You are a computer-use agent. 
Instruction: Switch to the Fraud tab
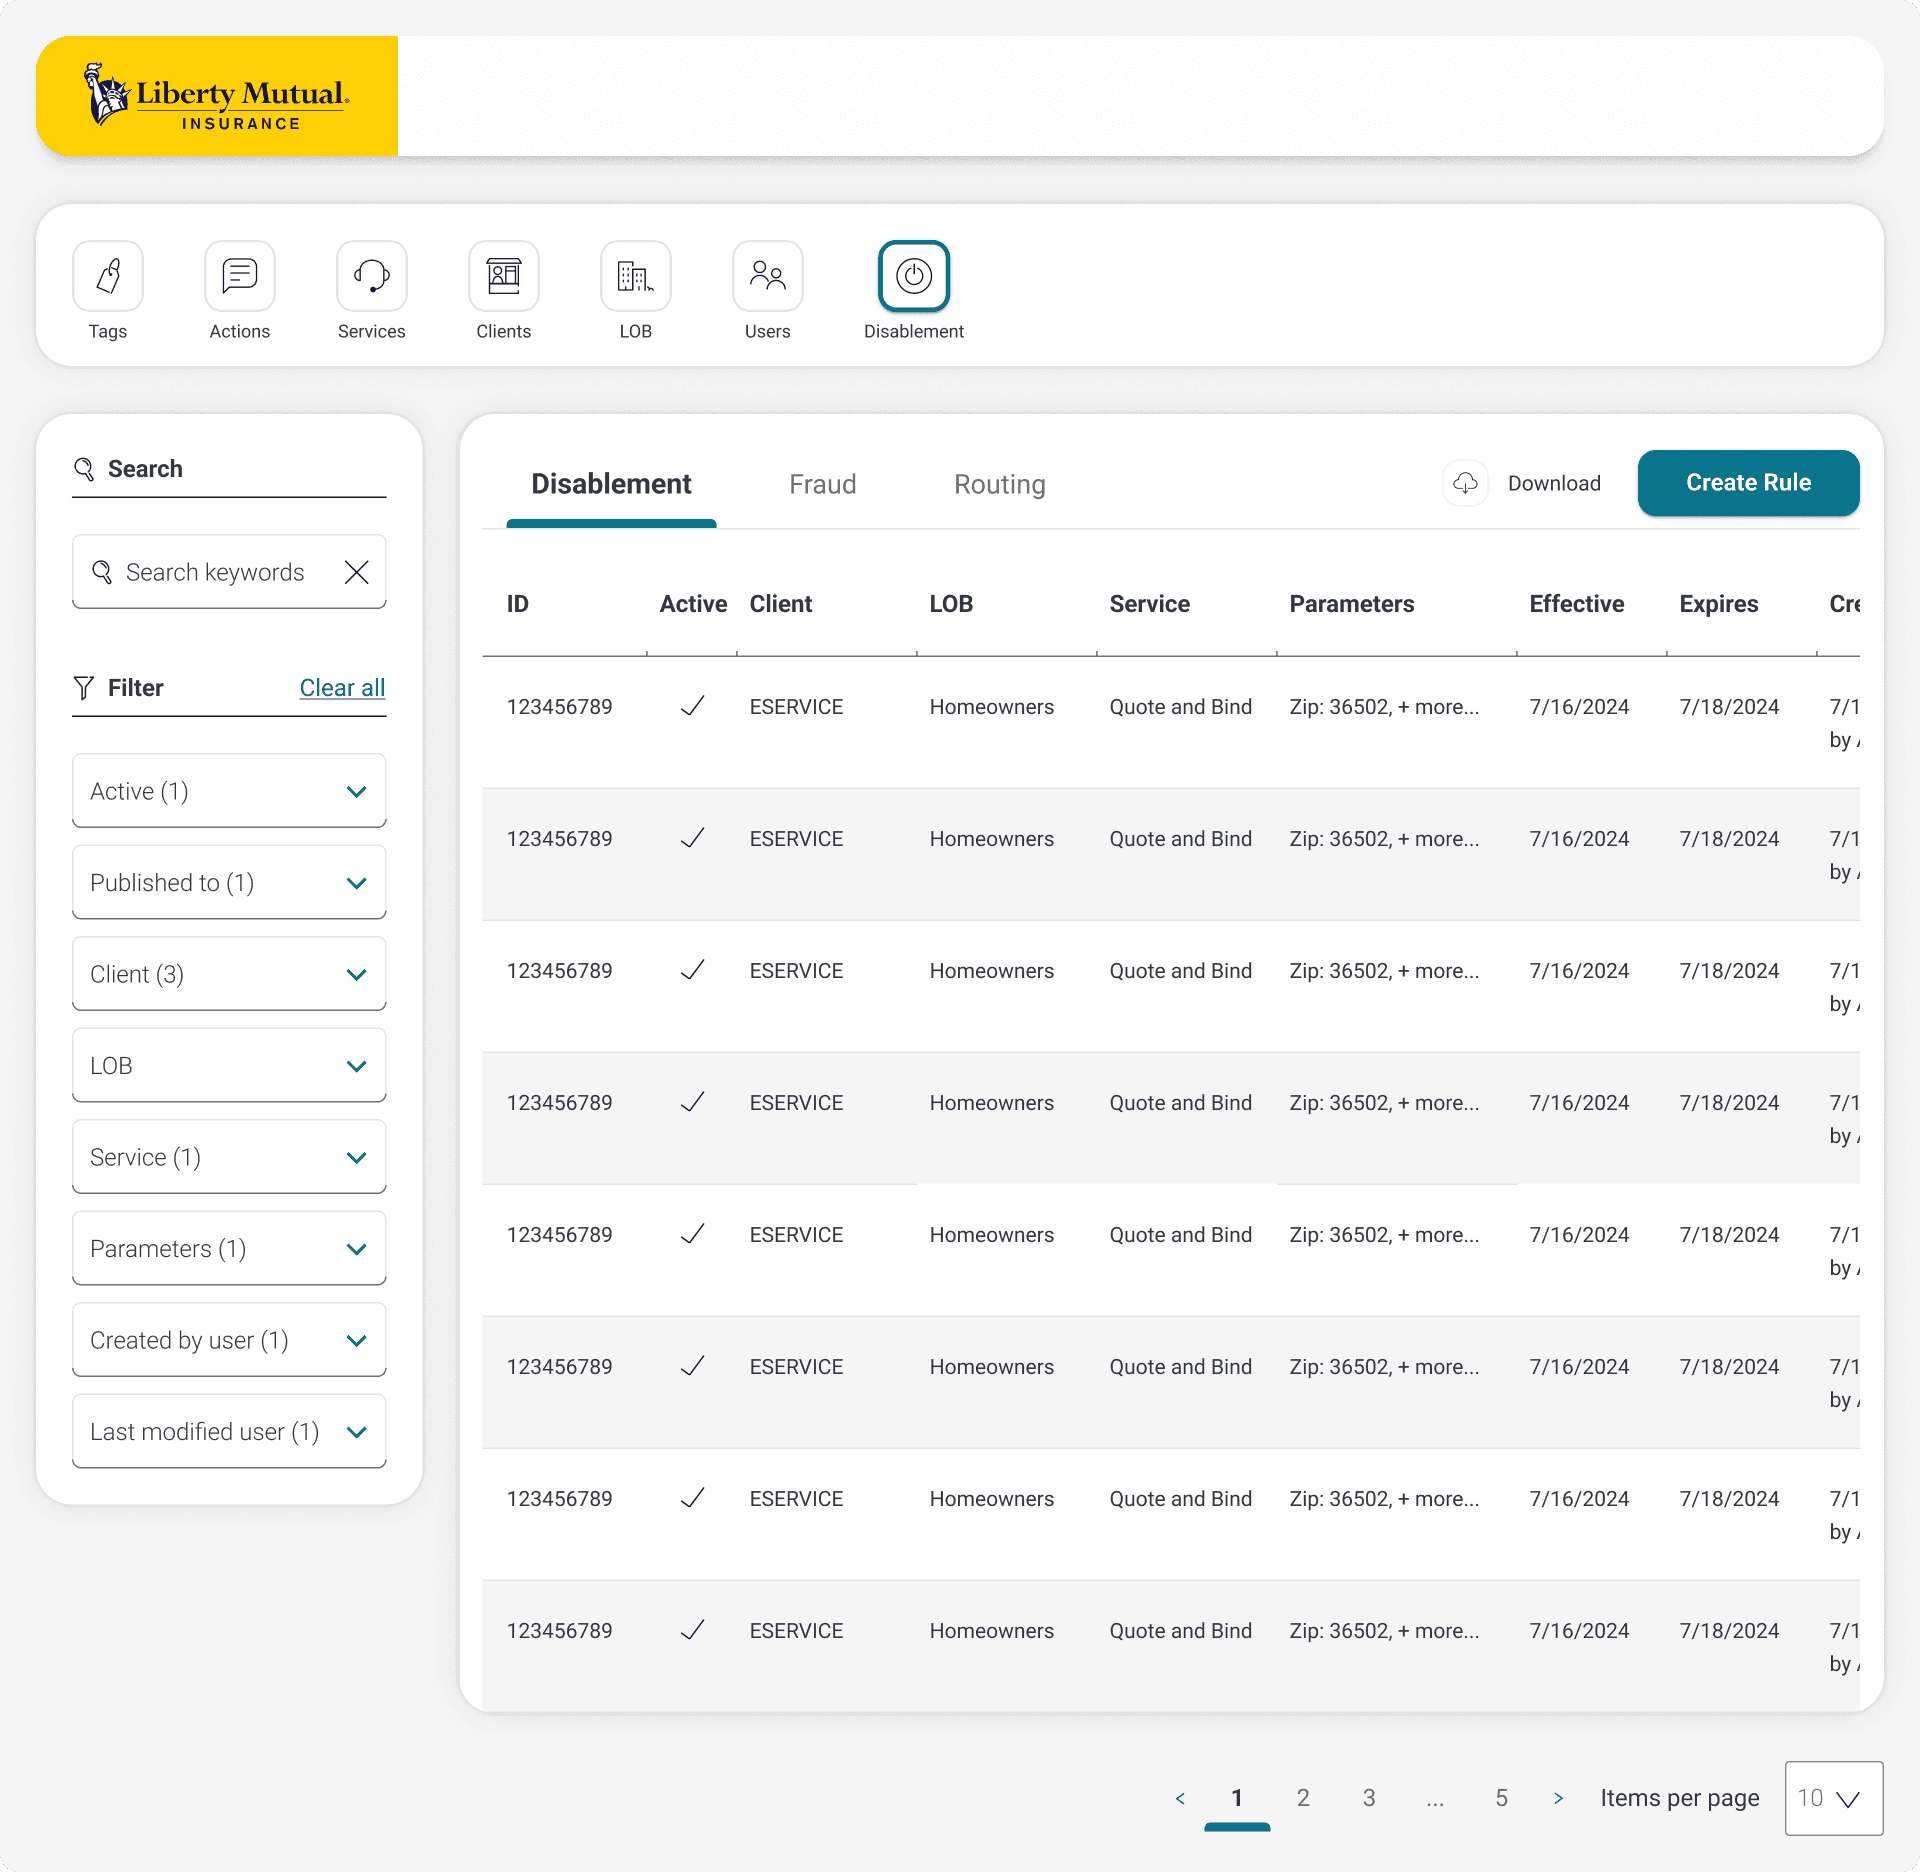pyautogui.click(x=822, y=485)
